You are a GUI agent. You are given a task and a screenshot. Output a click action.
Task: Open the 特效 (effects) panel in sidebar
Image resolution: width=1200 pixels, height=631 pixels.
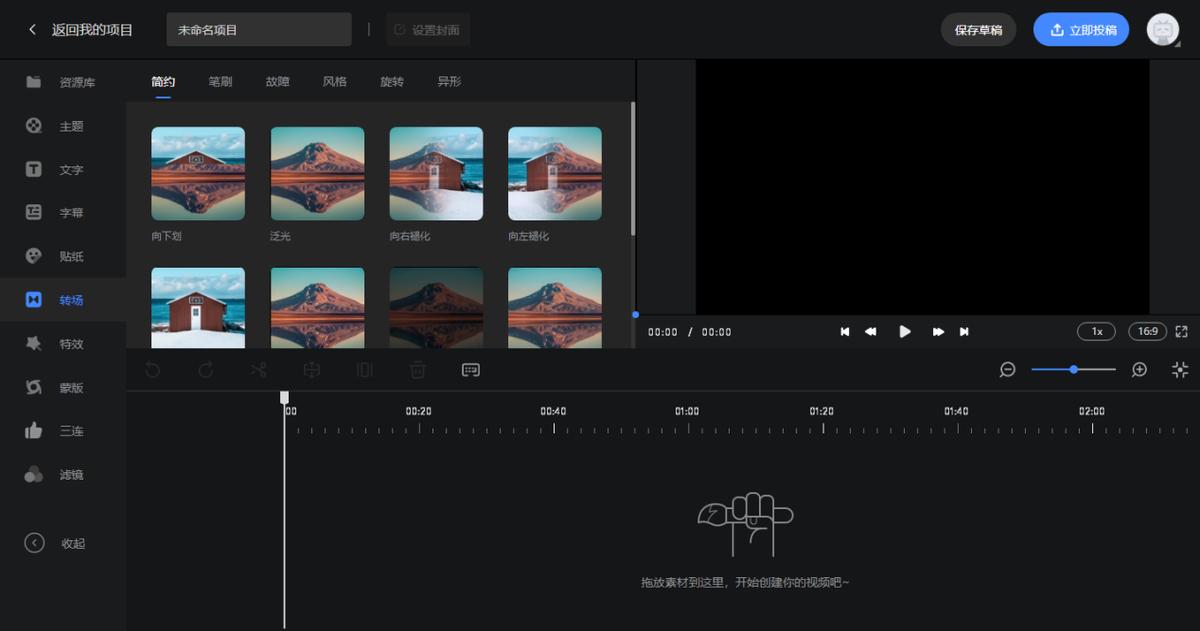pos(63,343)
